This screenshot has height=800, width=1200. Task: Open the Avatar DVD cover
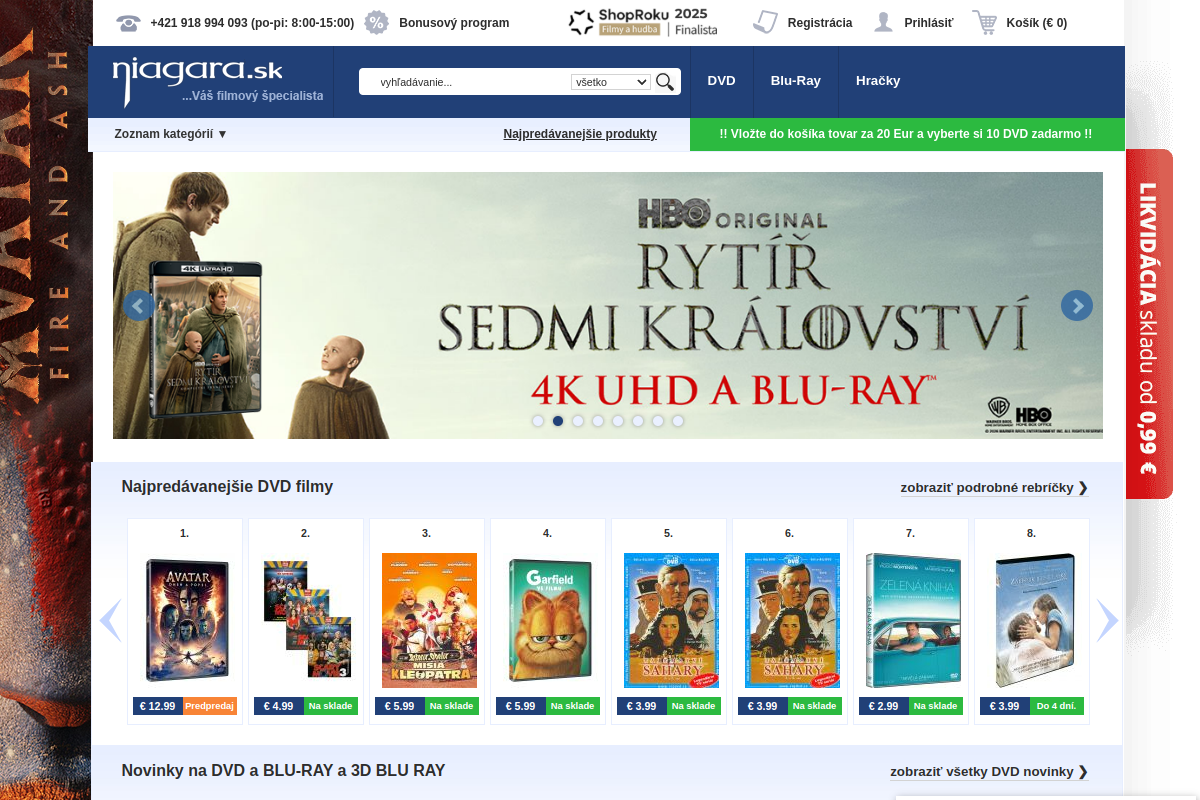pos(186,620)
